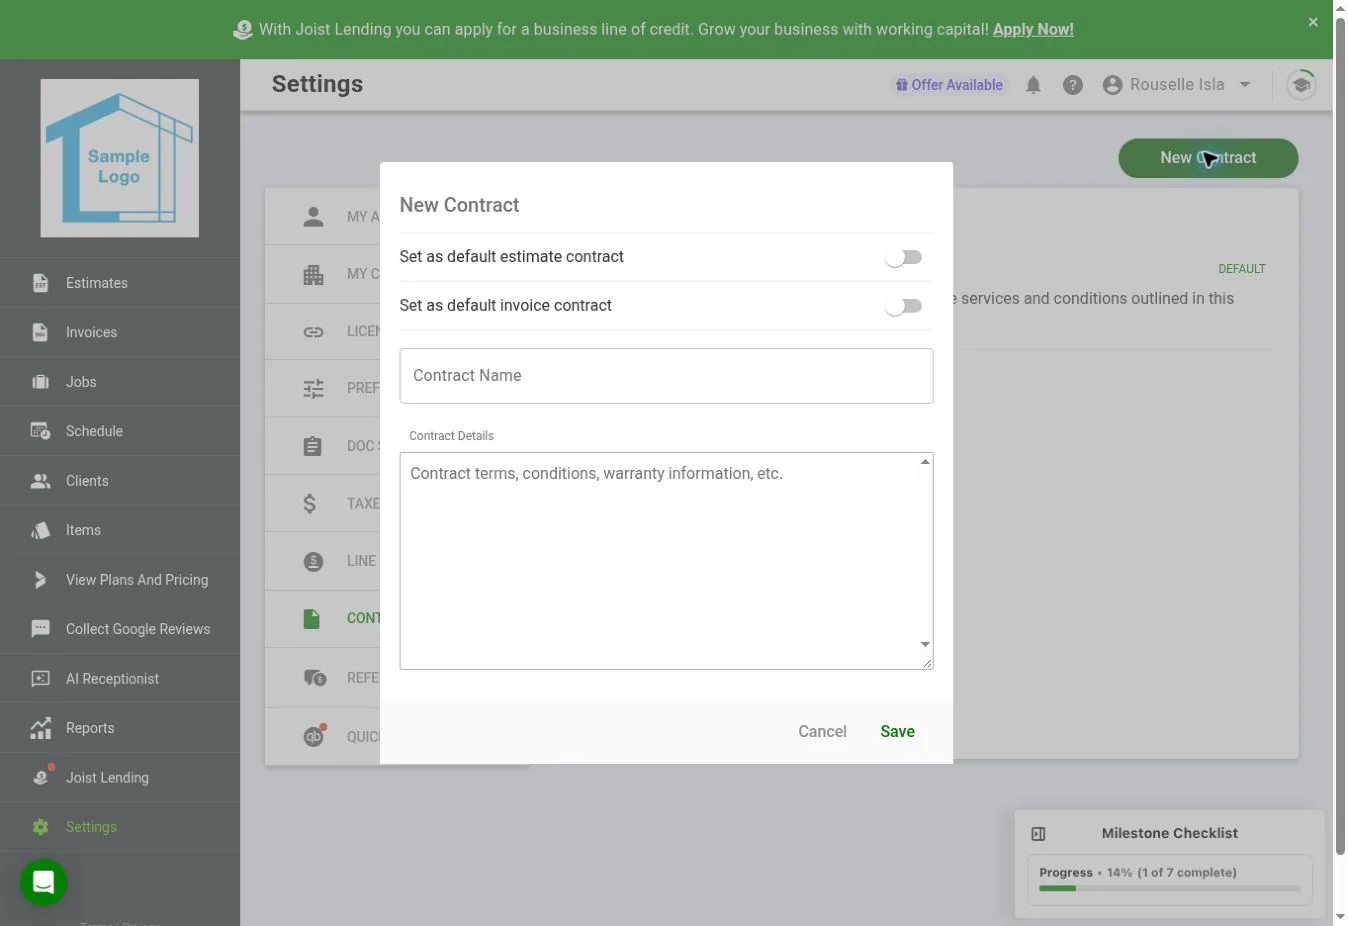Enable default invoice contract toggle
The width and height of the screenshot is (1348, 926).
[903, 306]
